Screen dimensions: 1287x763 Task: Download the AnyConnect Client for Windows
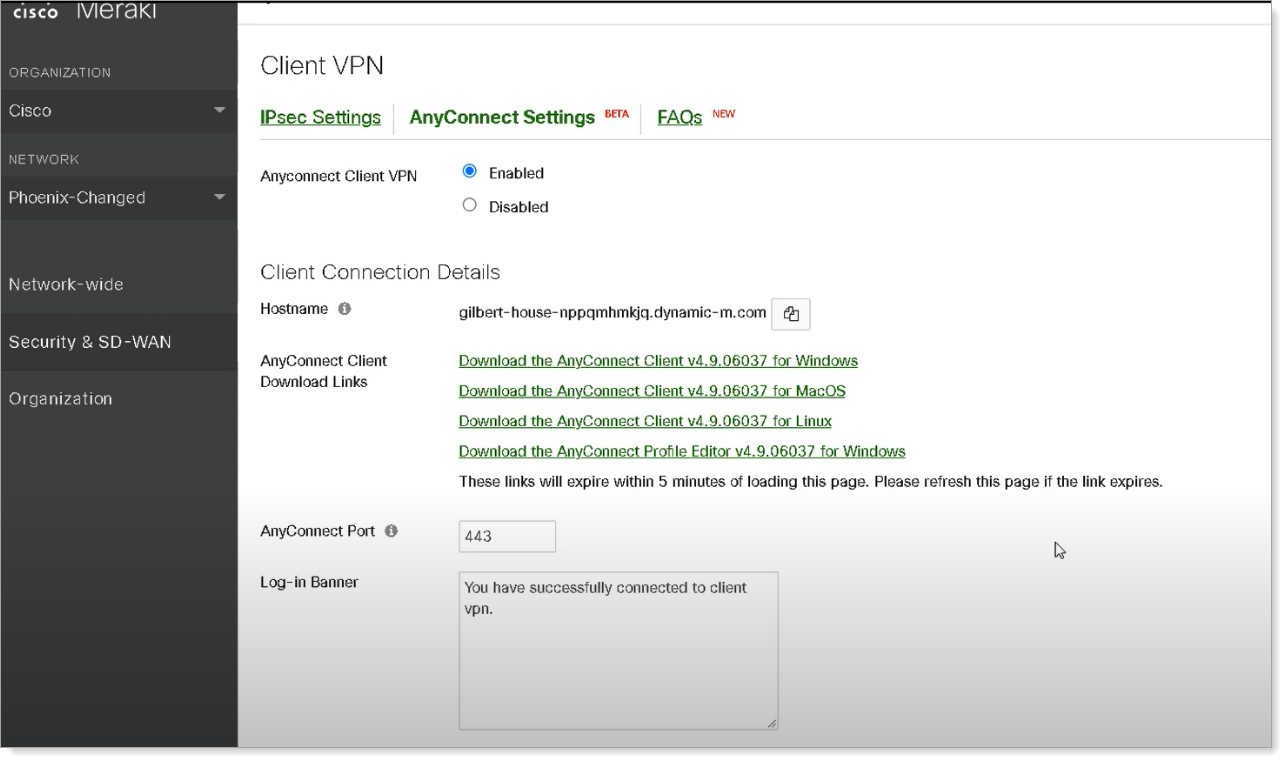coord(657,361)
